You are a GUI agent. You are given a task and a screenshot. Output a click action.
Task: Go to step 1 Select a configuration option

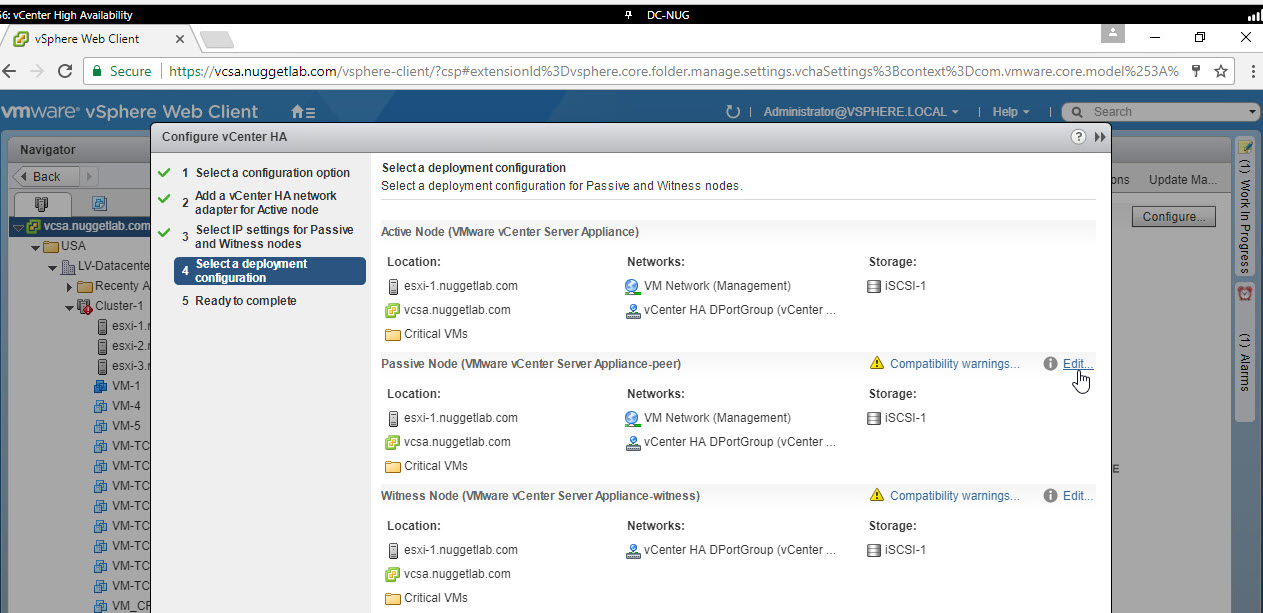[x=272, y=173]
